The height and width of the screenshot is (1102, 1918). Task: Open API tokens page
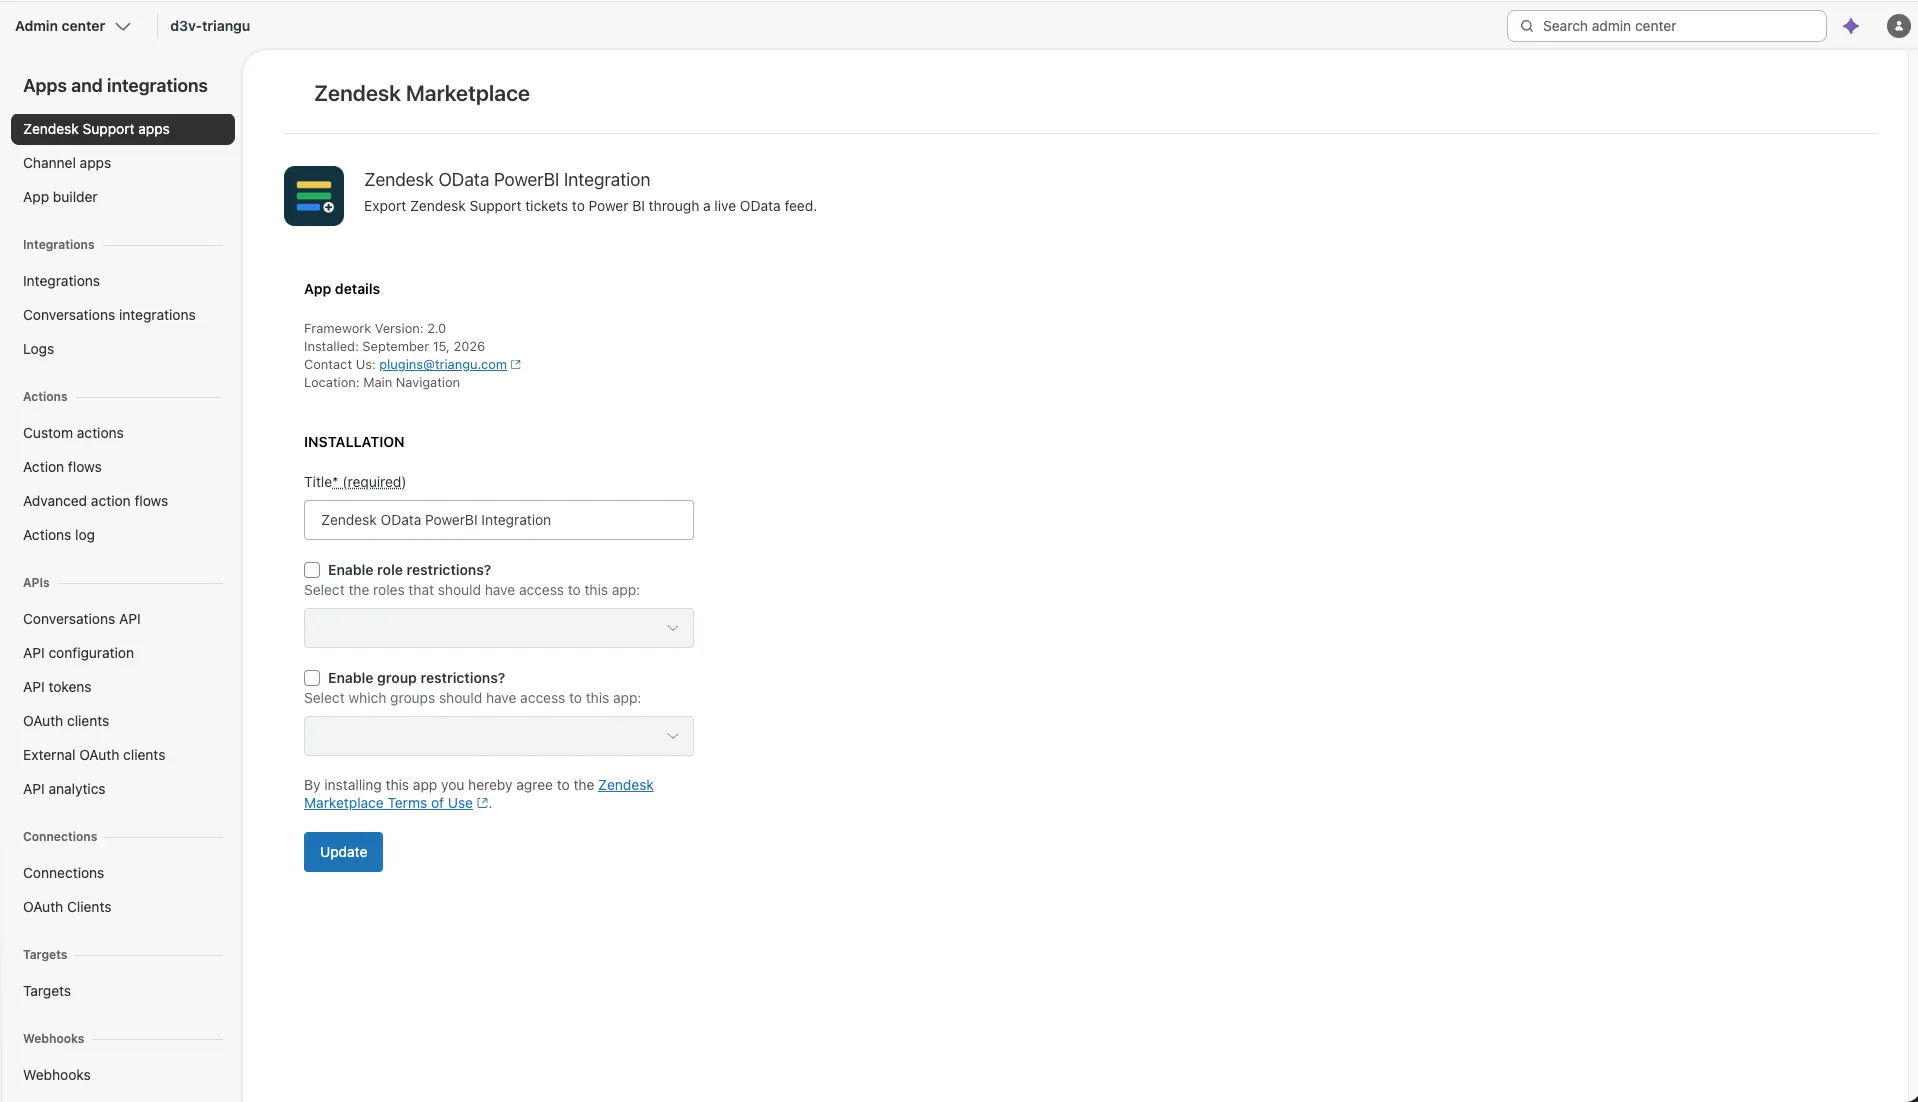(x=57, y=687)
